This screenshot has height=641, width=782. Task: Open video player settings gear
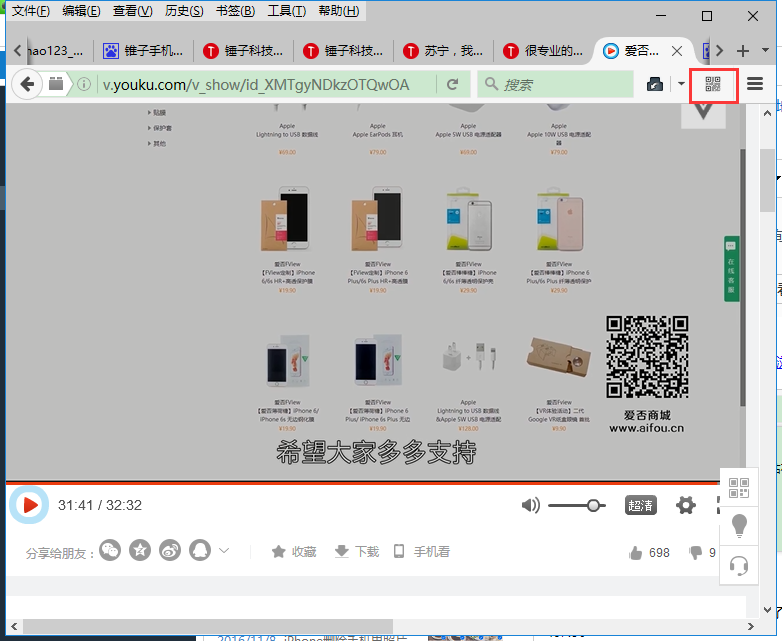click(x=686, y=505)
